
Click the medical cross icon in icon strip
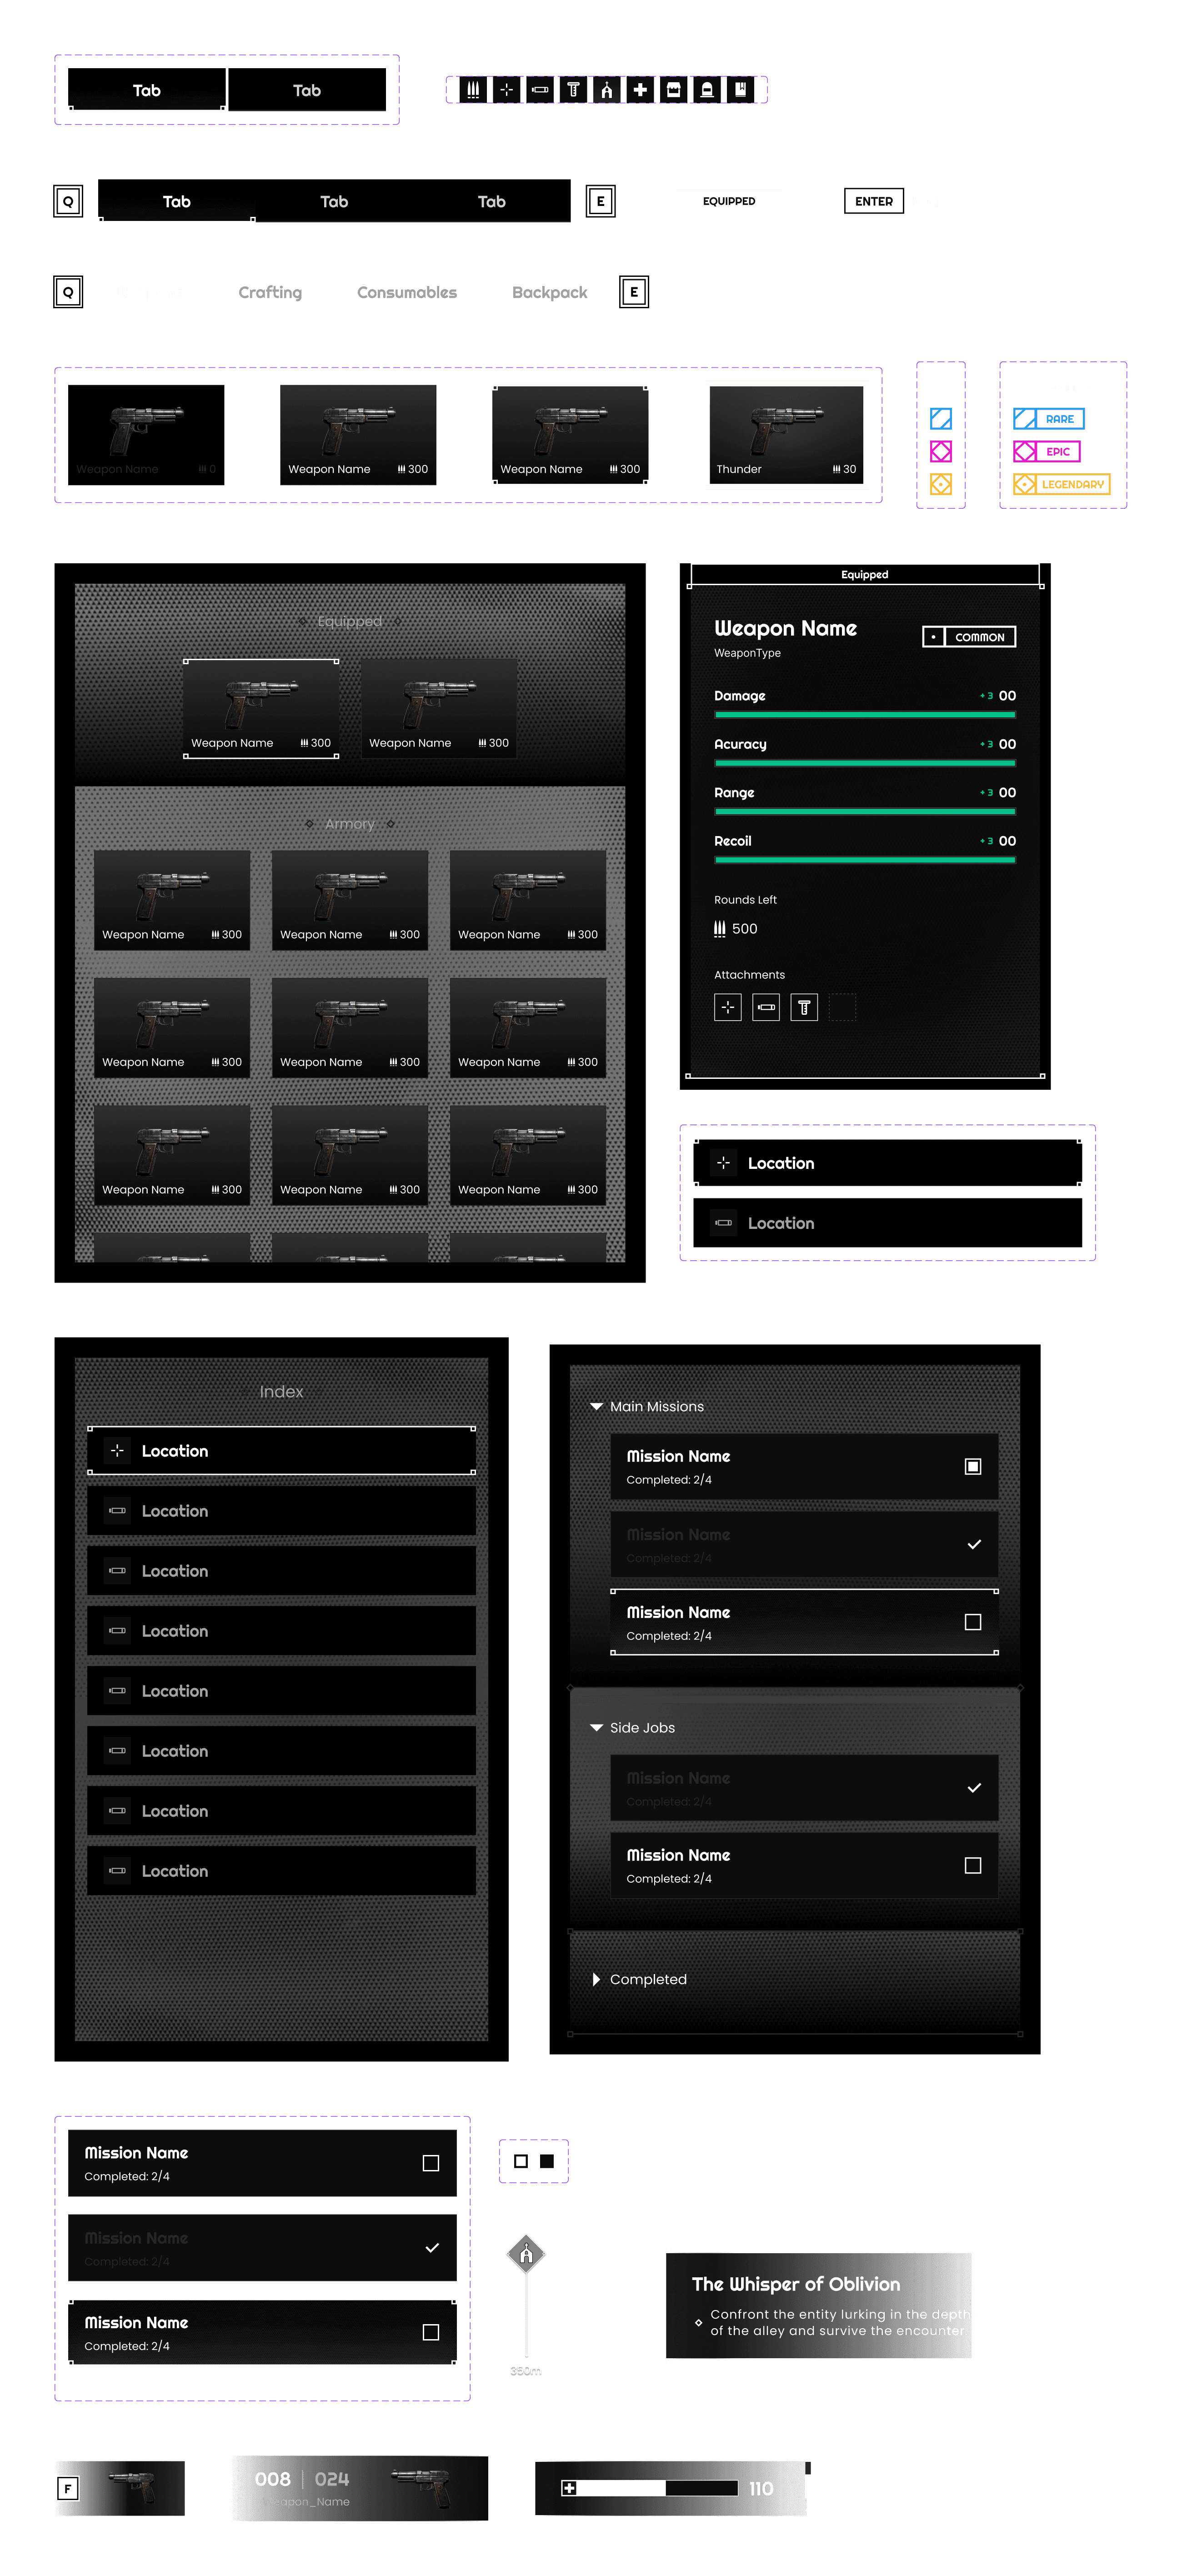click(640, 90)
